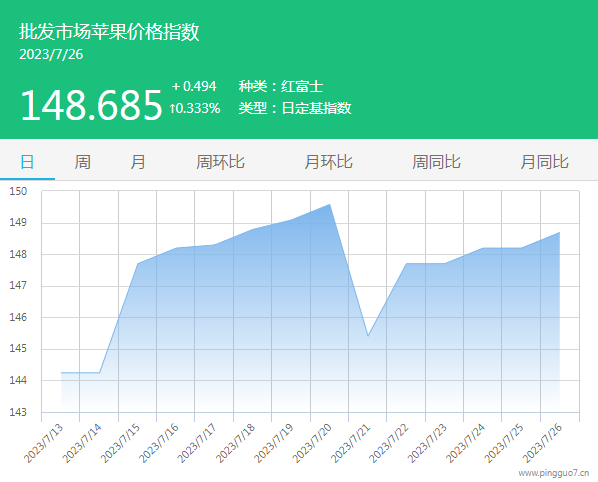Click the 150 y-axis label
The image size is (598, 482).
(18, 191)
